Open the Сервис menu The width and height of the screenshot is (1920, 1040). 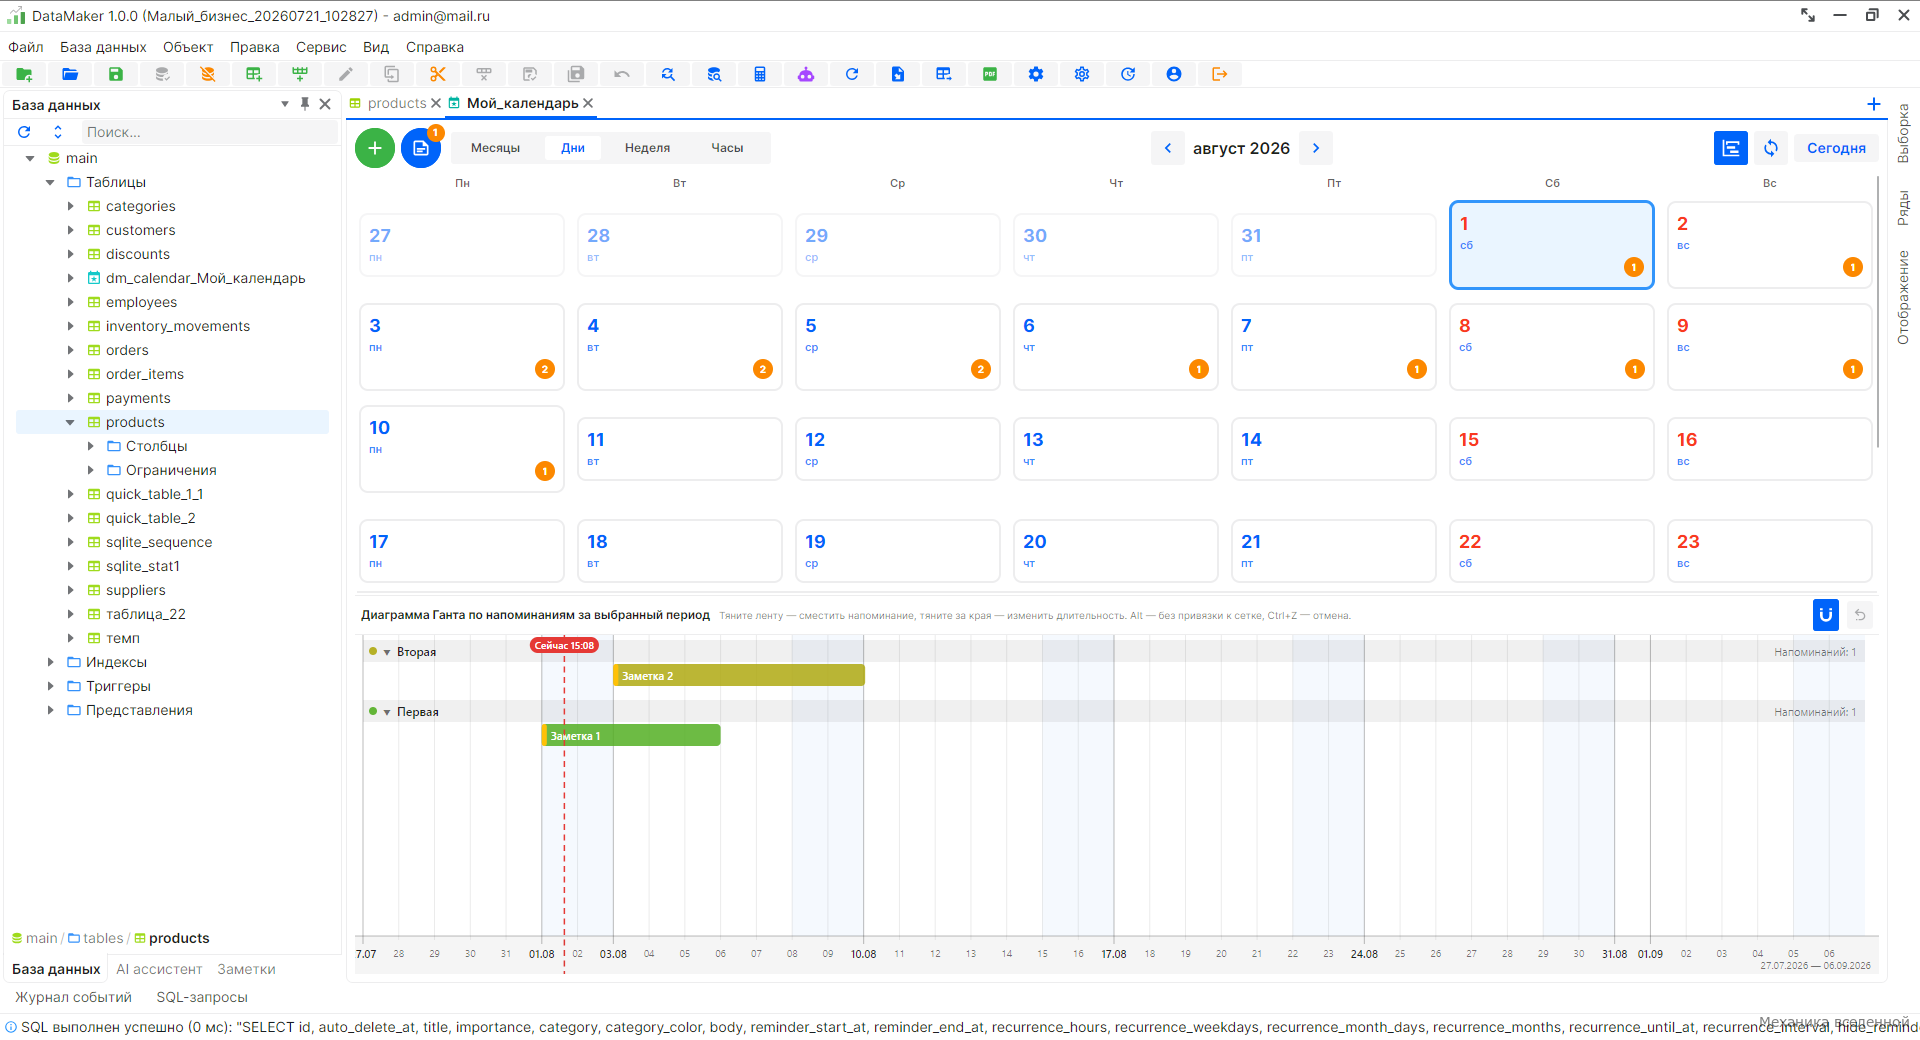321,47
